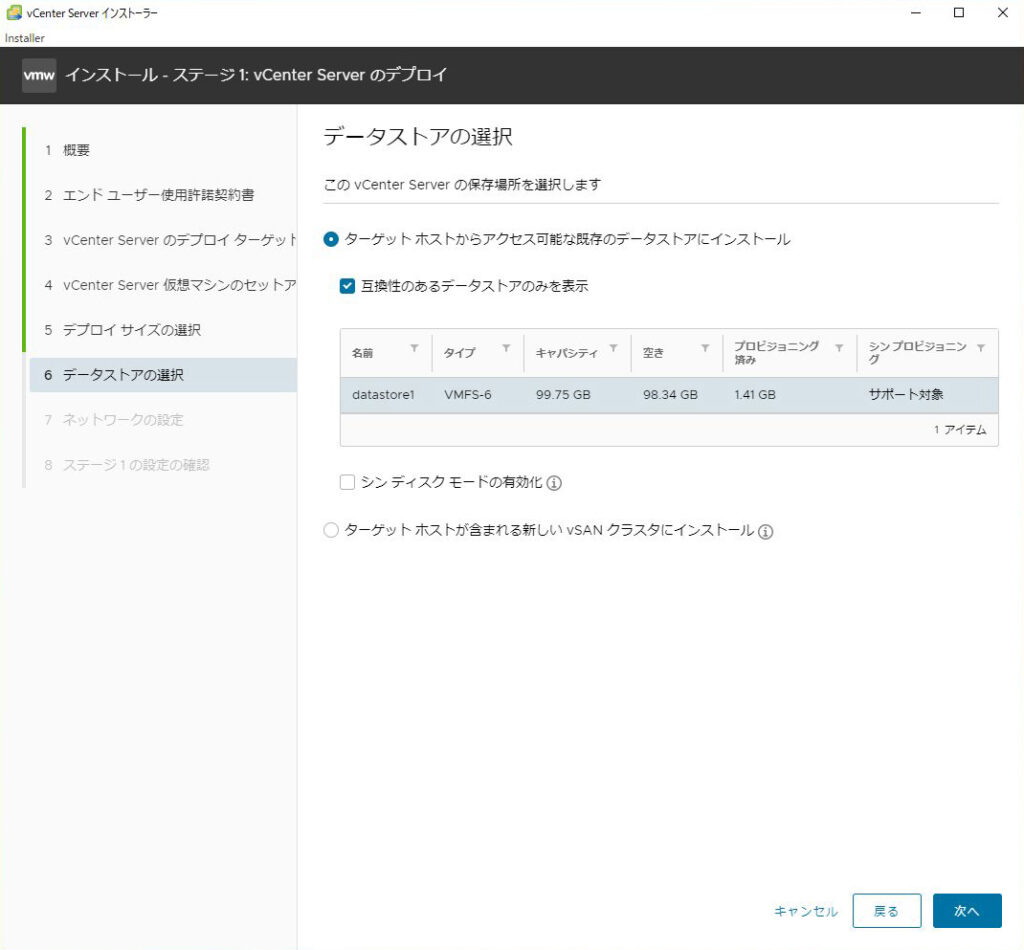Screen dimensions: 1024x950
Task: Click the 名前 column header
Action: 362,353
